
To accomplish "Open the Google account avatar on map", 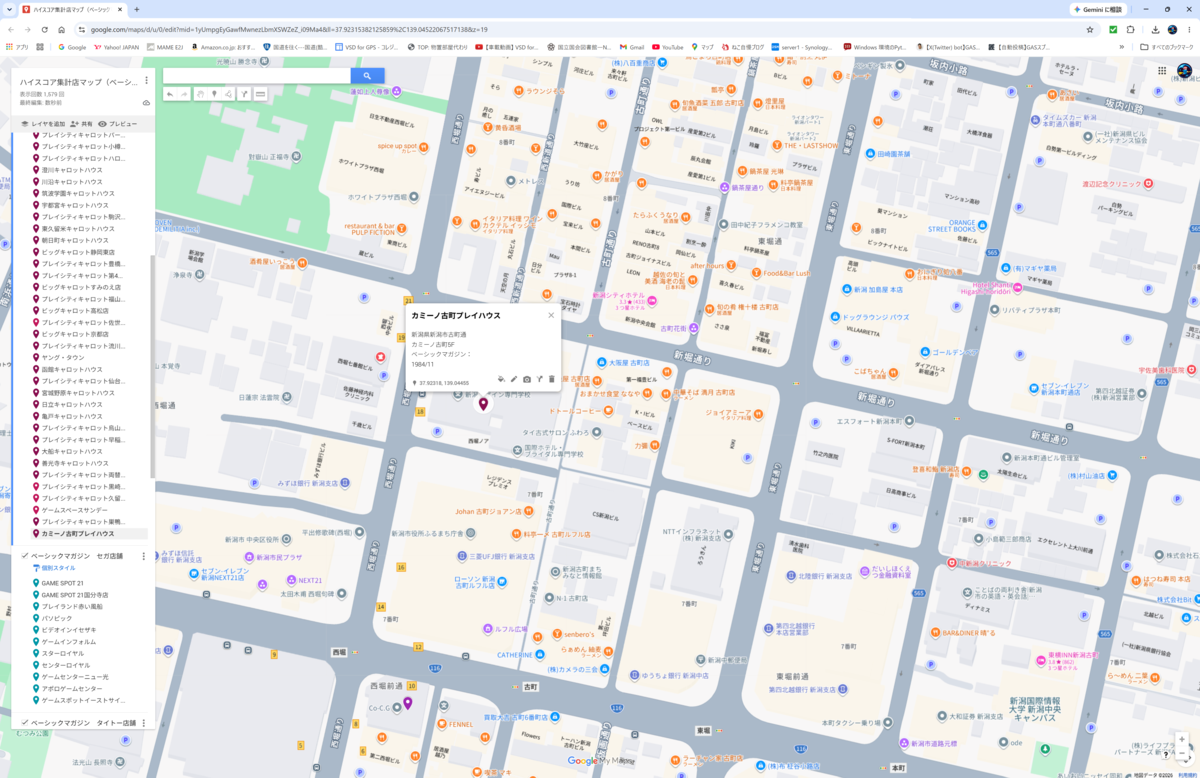I will click(x=1184, y=71).
